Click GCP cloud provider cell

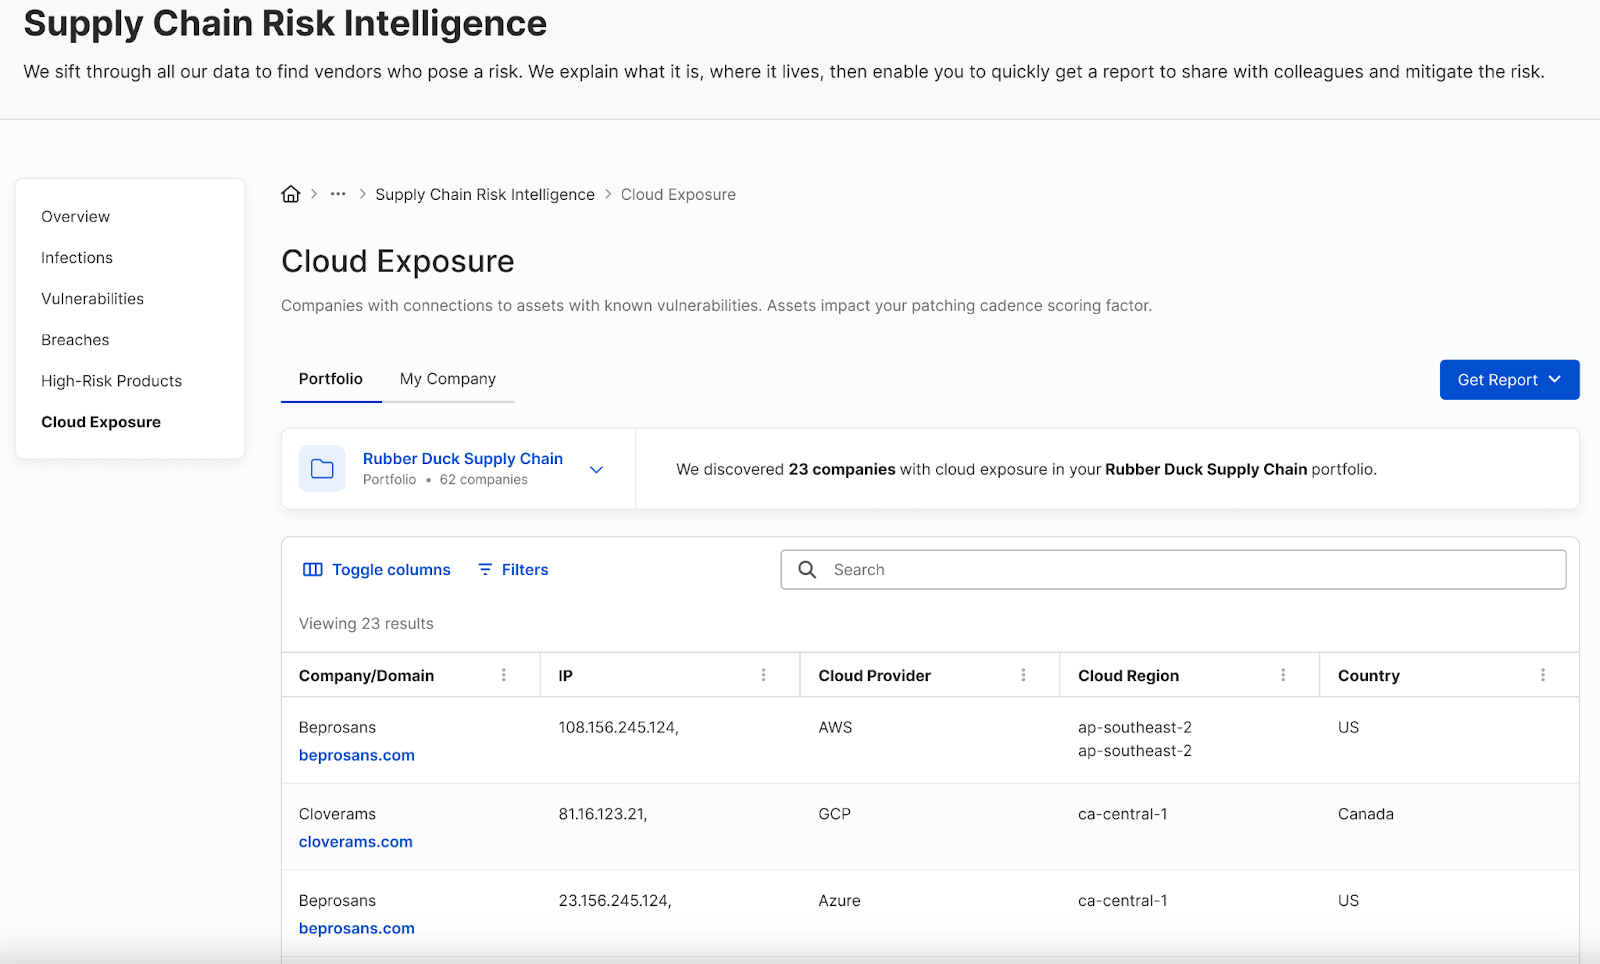point(835,814)
